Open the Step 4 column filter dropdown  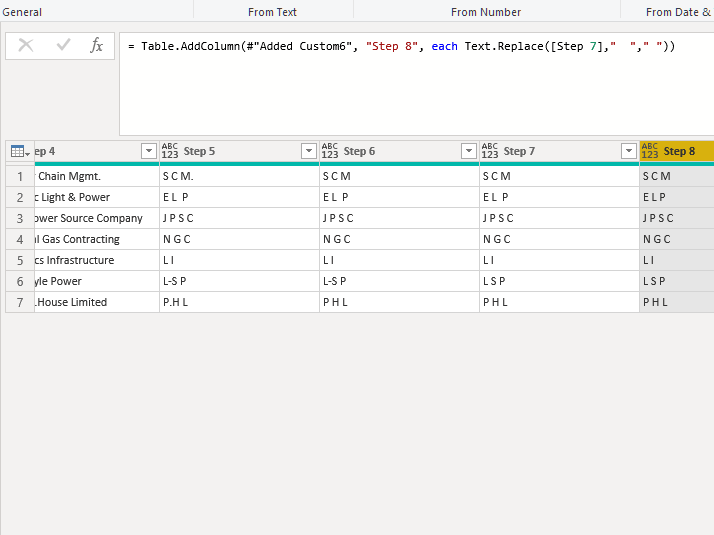pyautogui.click(x=149, y=151)
